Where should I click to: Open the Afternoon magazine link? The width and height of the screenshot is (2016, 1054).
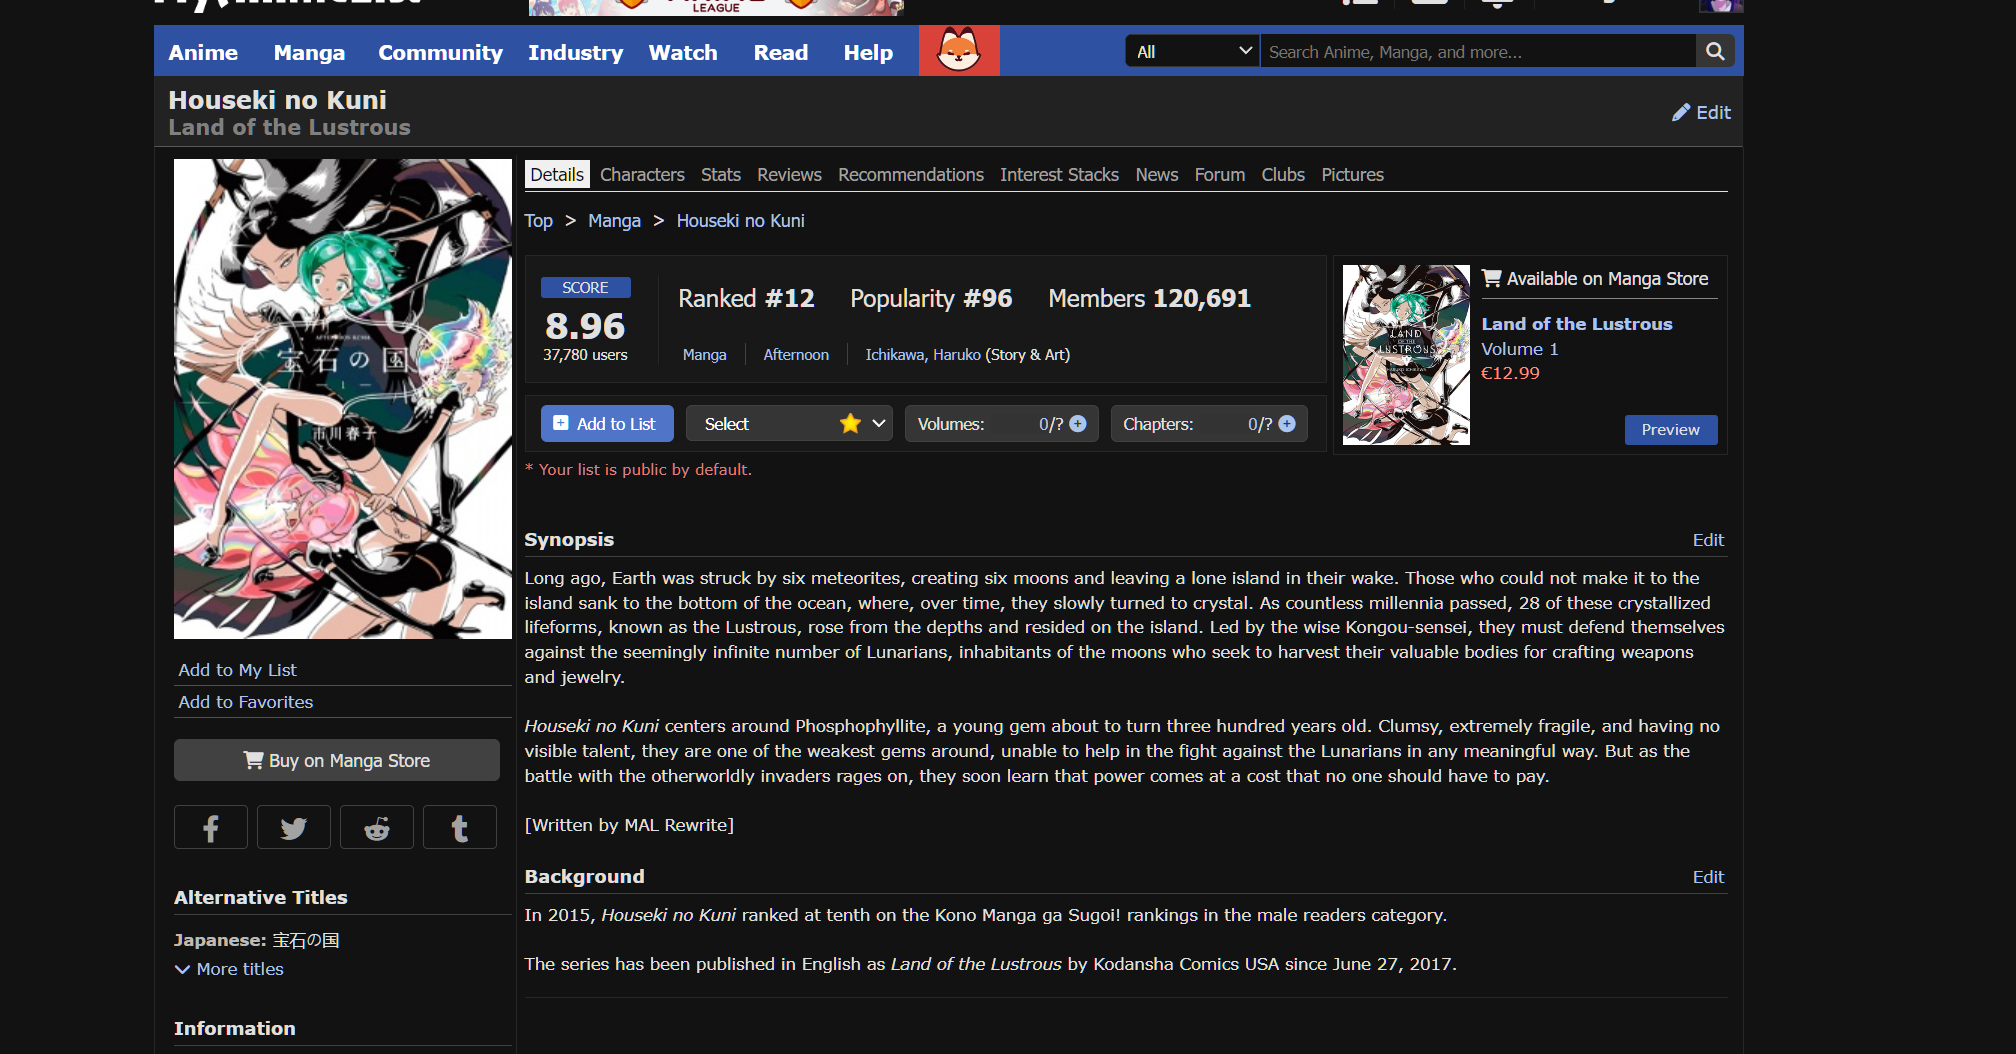[796, 355]
